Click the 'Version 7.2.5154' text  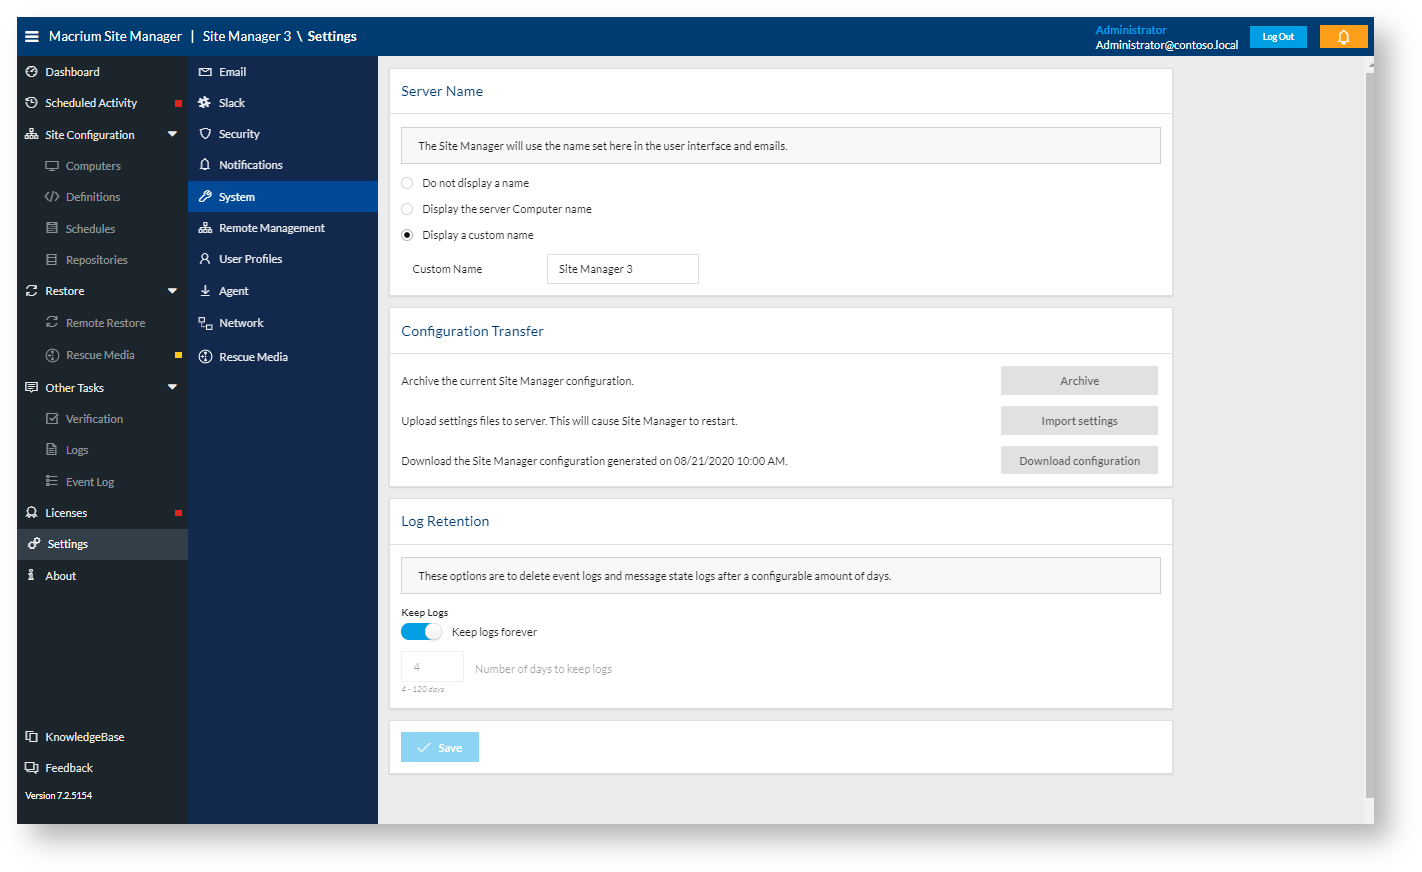tap(59, 796)
